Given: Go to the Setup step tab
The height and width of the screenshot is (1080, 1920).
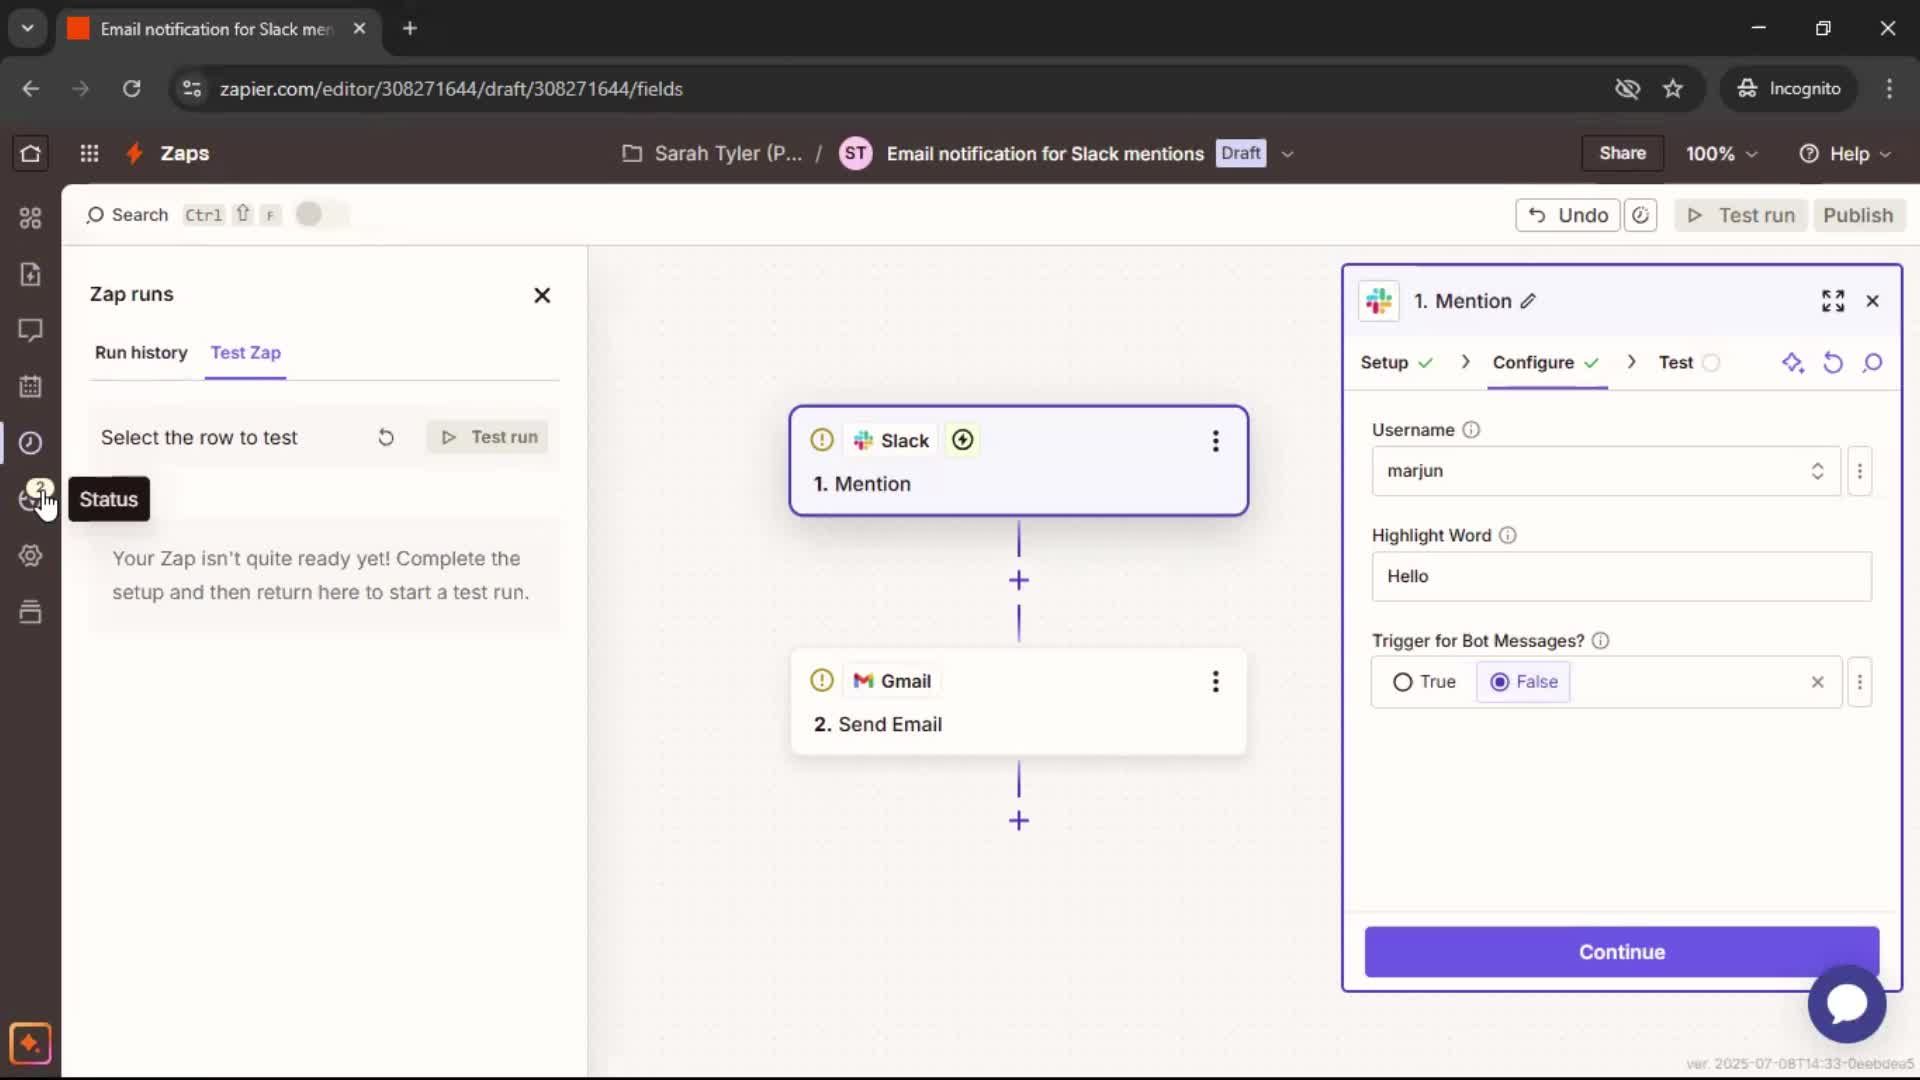Looking at the screenshot, I should click(1396, 362).
